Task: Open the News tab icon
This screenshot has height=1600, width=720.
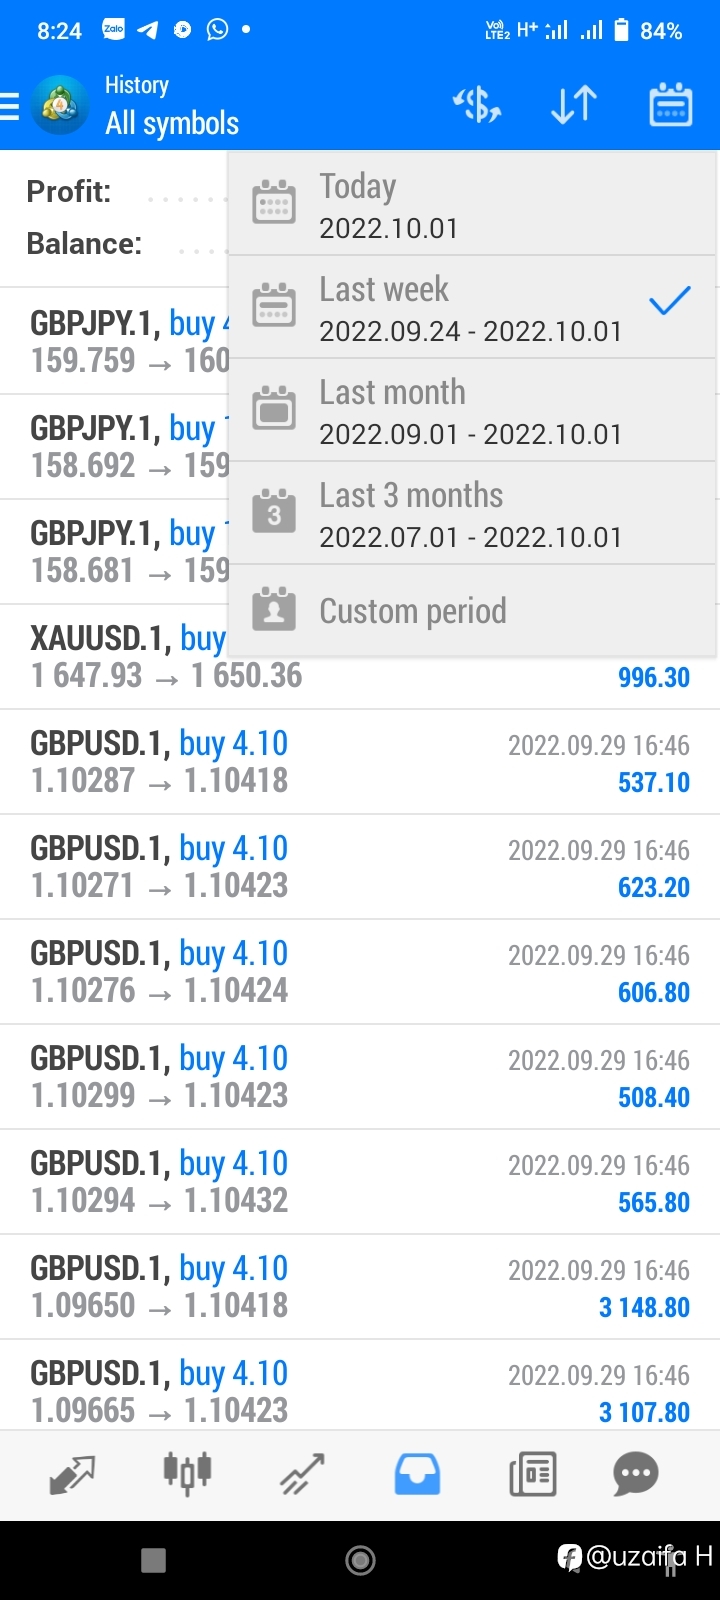Action: [532, 1475]
